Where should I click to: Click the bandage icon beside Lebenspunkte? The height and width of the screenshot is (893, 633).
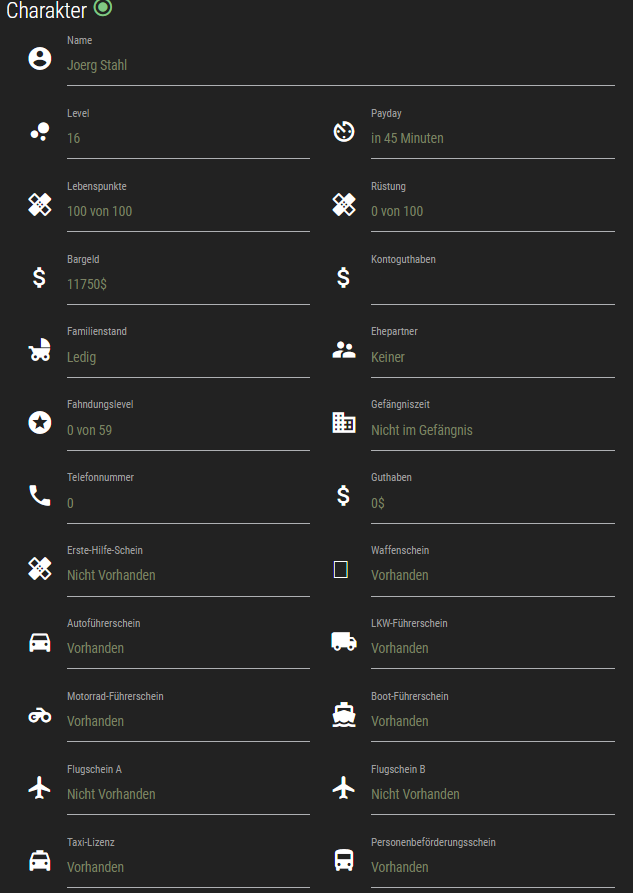(39, 205)
